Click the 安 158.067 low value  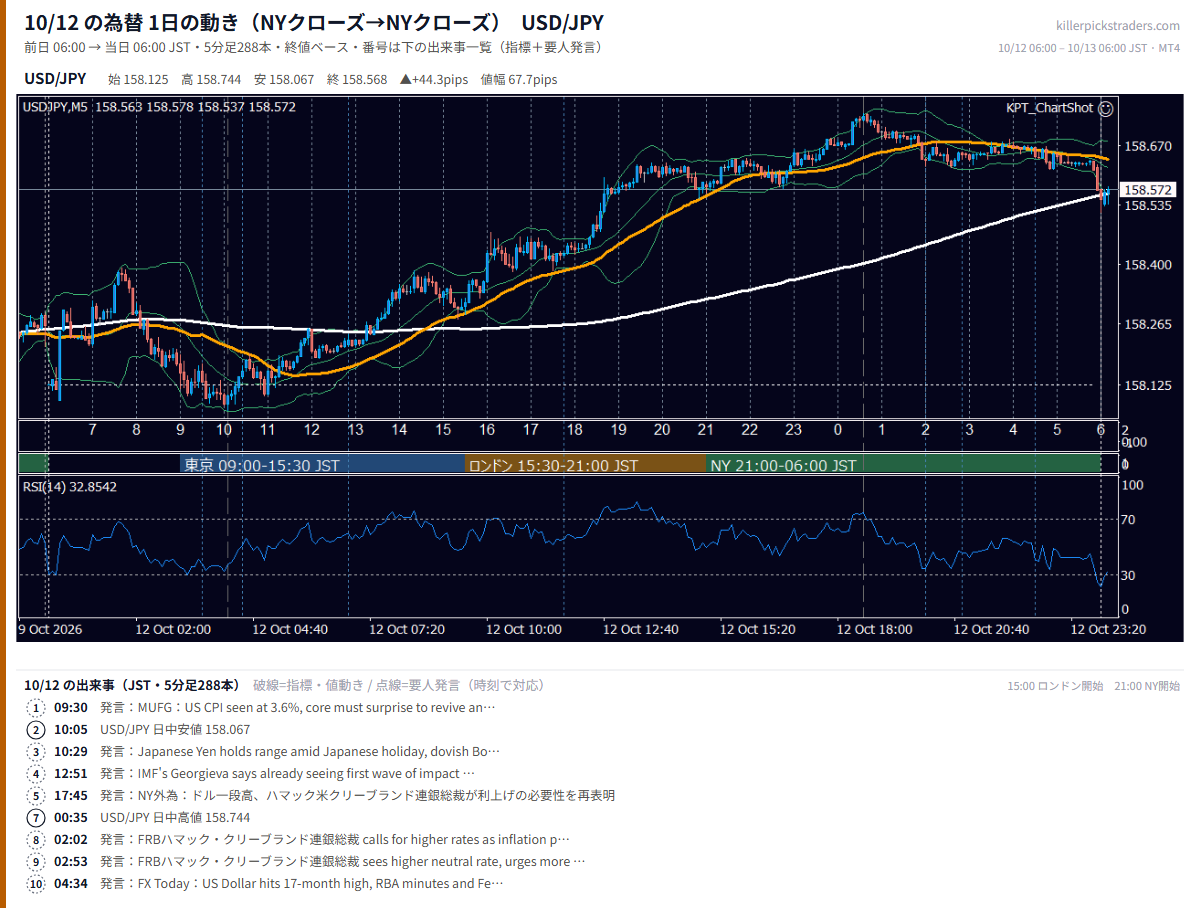click(284, 79)
